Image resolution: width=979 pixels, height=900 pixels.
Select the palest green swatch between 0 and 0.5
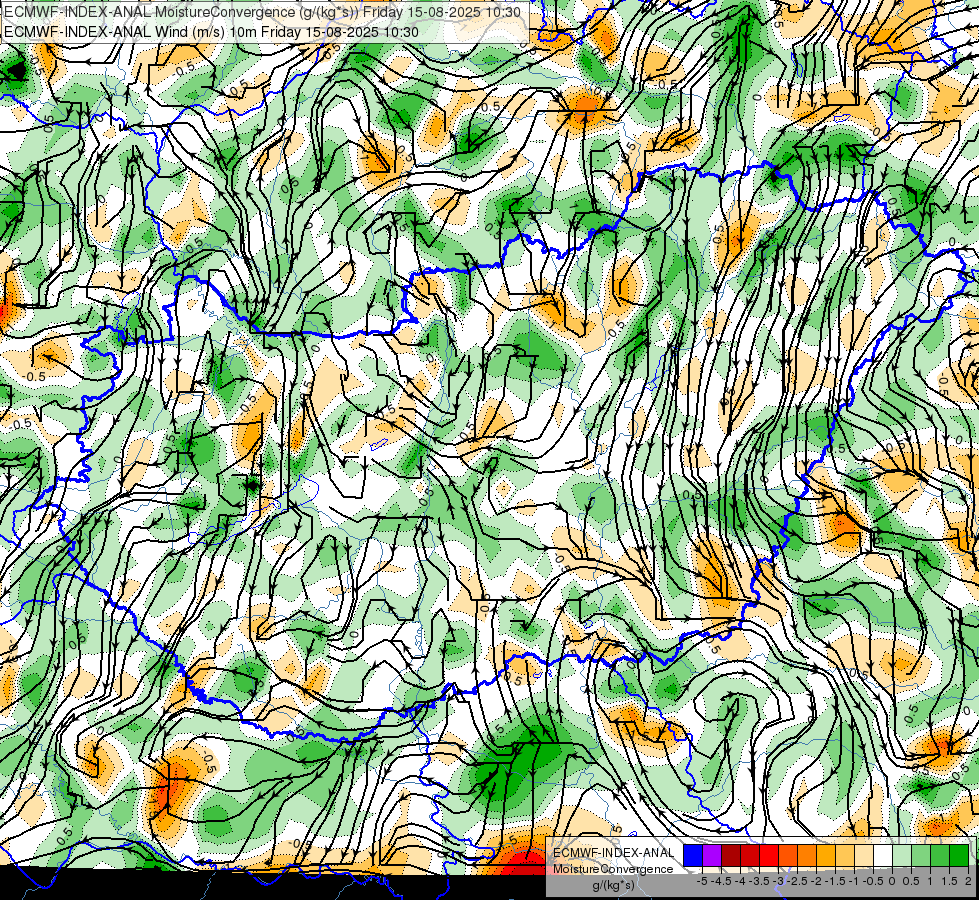[x=902, y=855]
